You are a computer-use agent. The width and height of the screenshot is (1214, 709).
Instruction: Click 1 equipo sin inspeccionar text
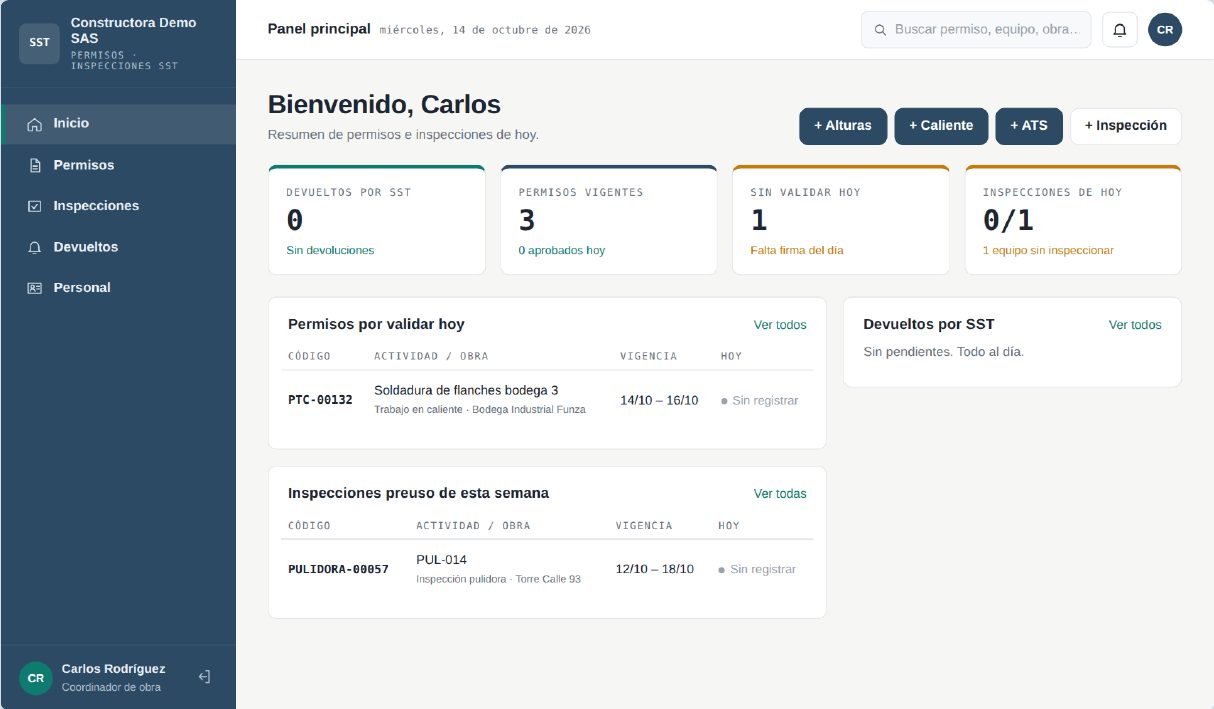(1048, 250)
